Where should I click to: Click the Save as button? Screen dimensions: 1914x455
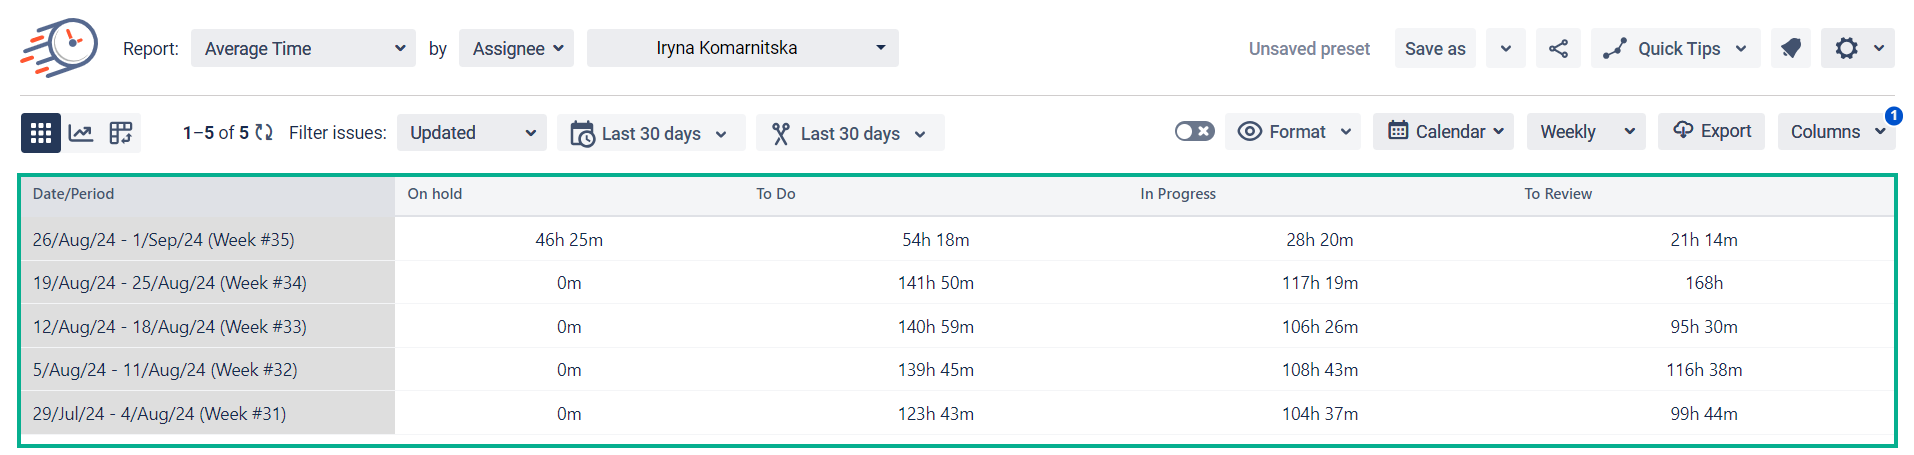[1435, 48]
